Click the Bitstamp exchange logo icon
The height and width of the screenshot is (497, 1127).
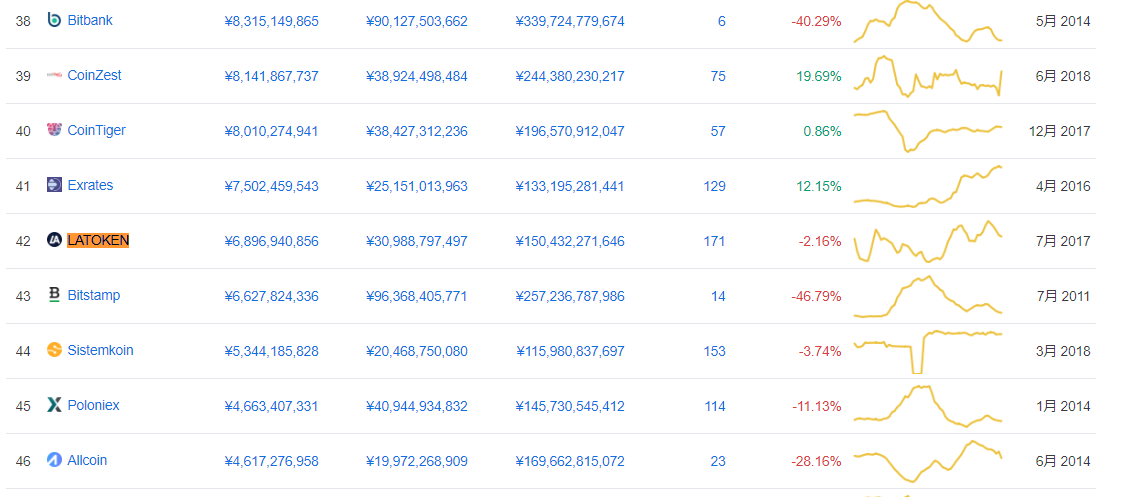click(54, 295)
